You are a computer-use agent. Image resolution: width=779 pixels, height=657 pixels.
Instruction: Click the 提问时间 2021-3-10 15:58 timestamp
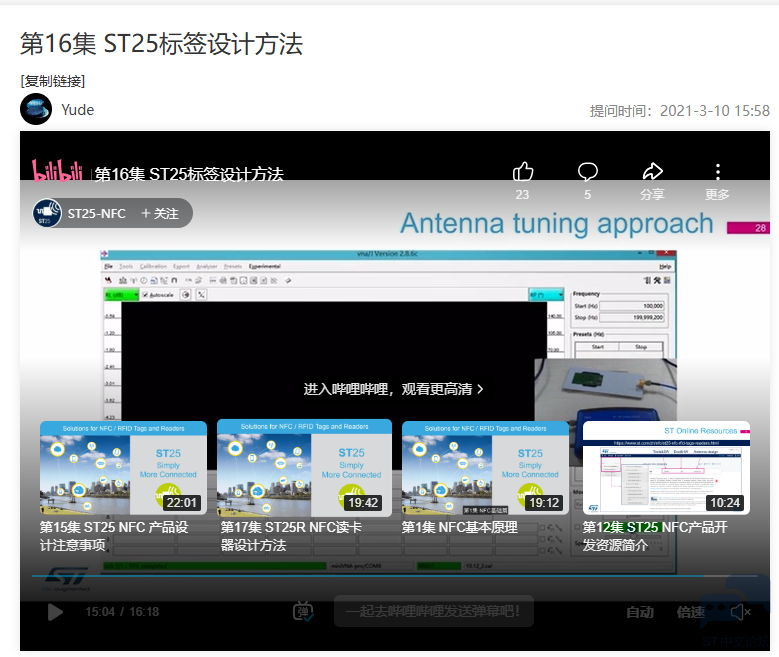coord(680,111)
